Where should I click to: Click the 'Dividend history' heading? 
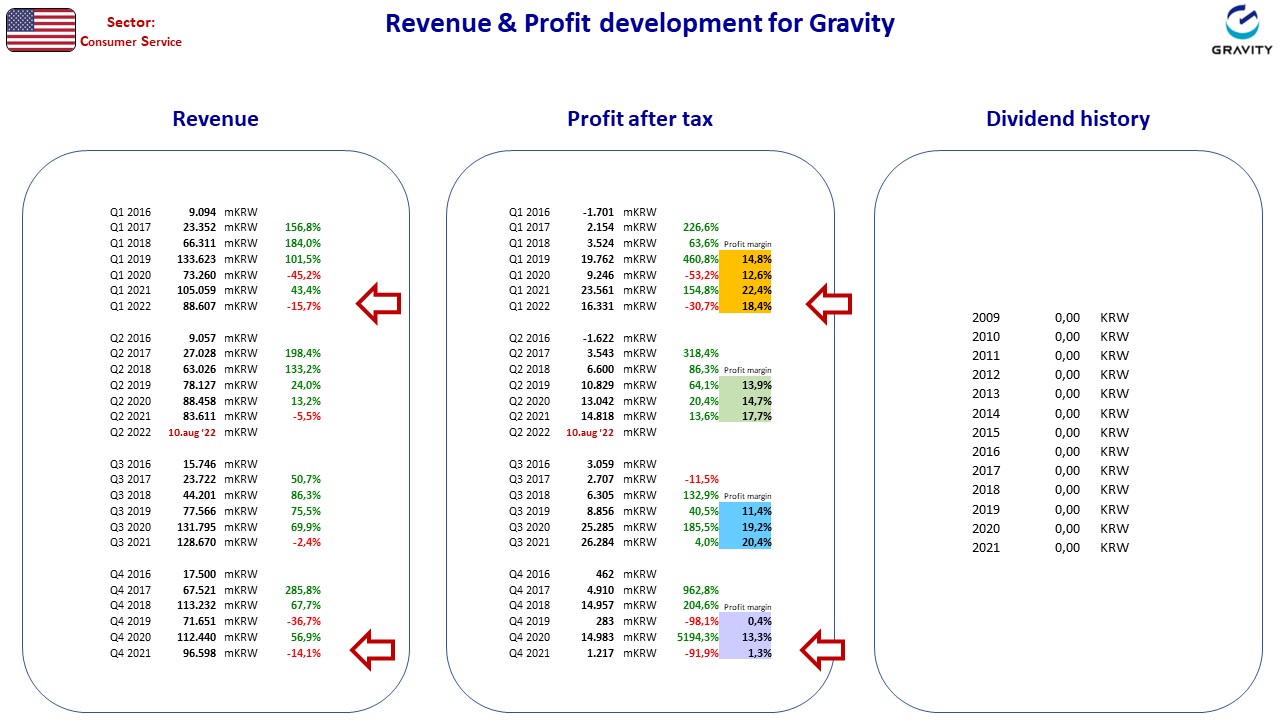click(1068, 119)
